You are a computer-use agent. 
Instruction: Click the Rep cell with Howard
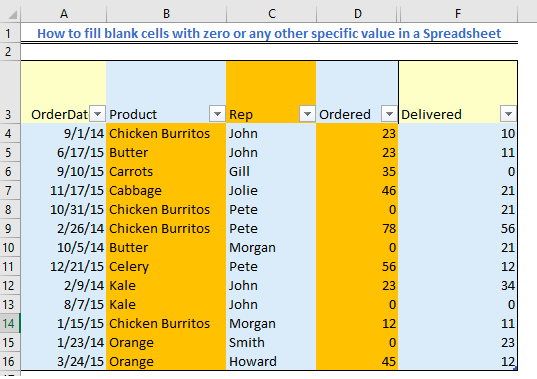[x=271, y=361]
